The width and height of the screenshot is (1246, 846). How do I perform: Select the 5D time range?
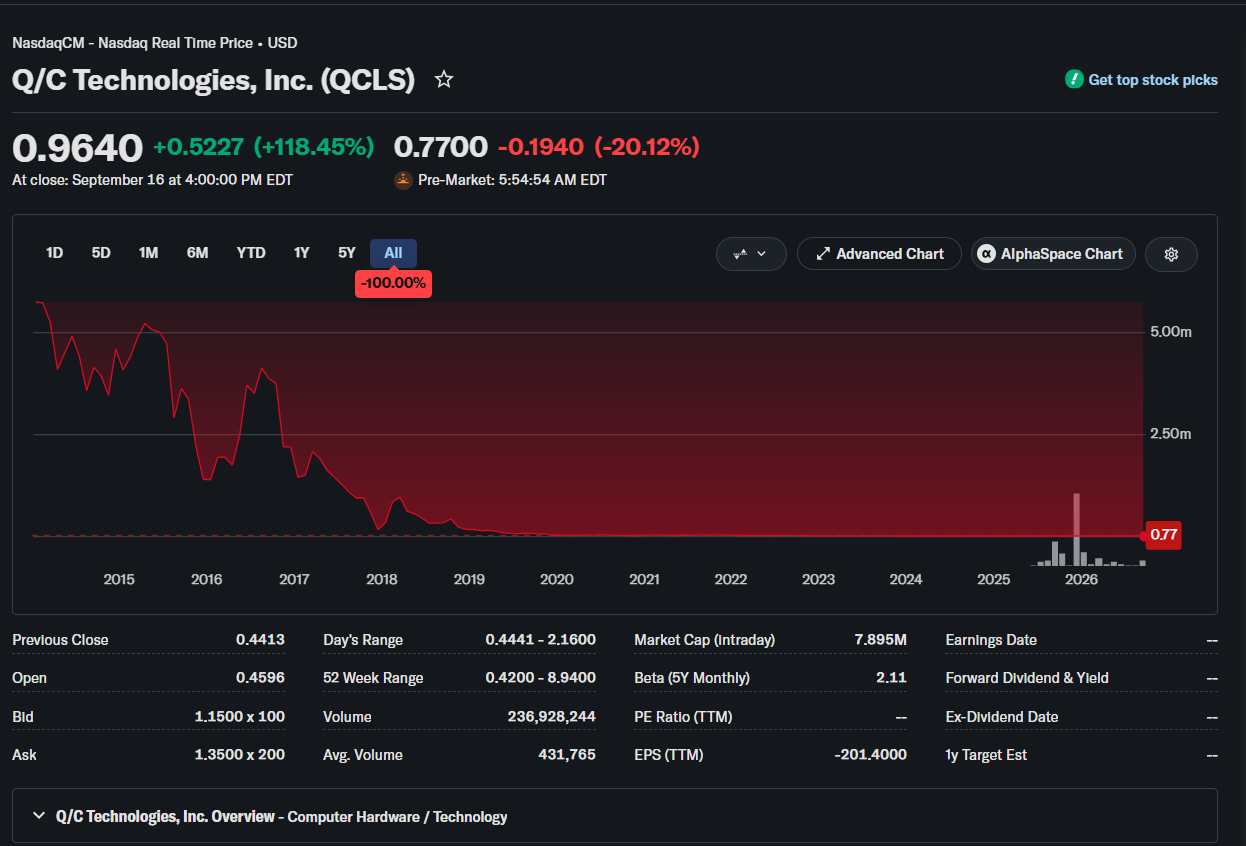click(x=101, y=253)
